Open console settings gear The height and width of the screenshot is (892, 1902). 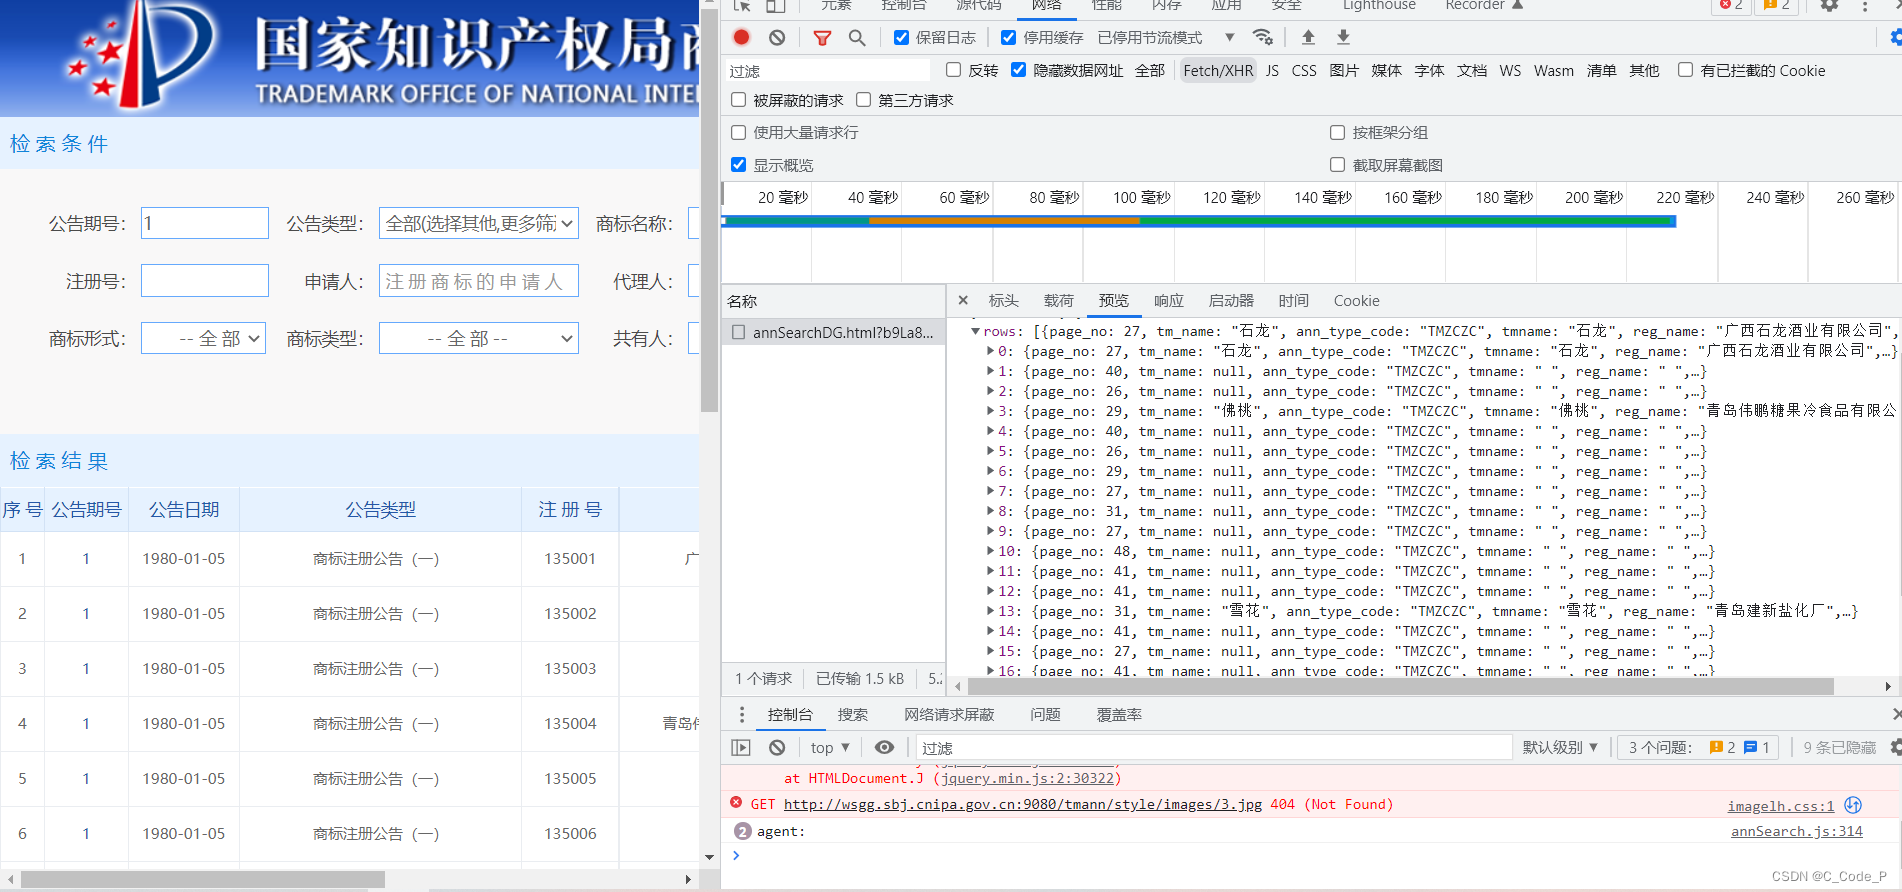(1896, 747)
